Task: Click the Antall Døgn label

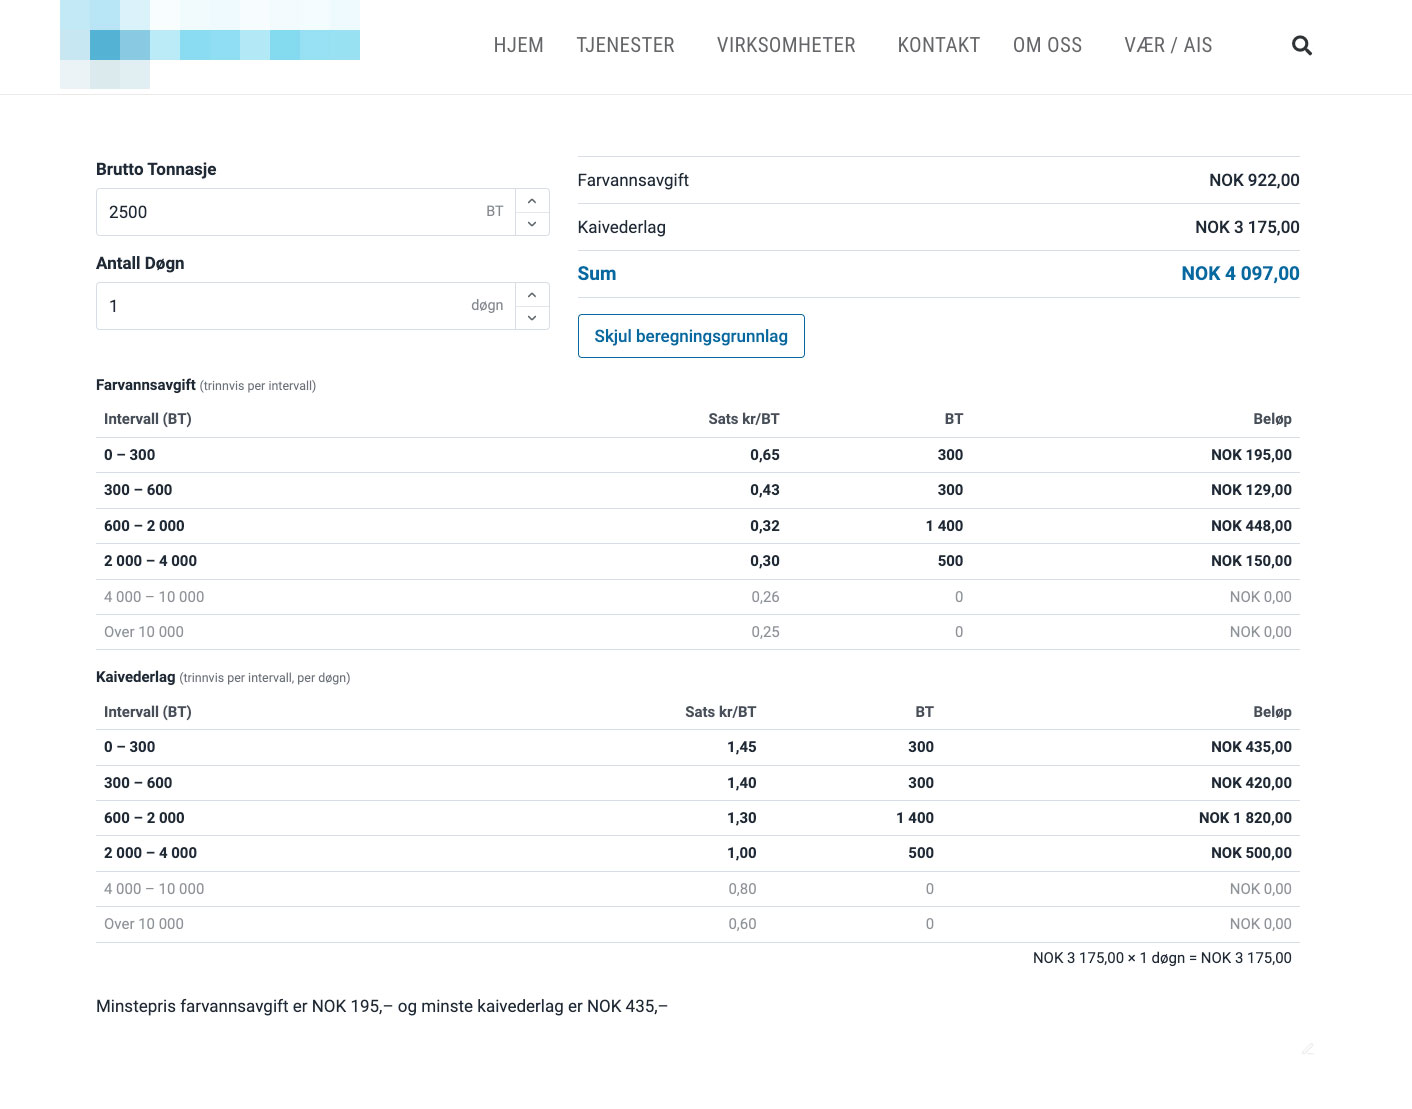Action: tap(140, 263)
